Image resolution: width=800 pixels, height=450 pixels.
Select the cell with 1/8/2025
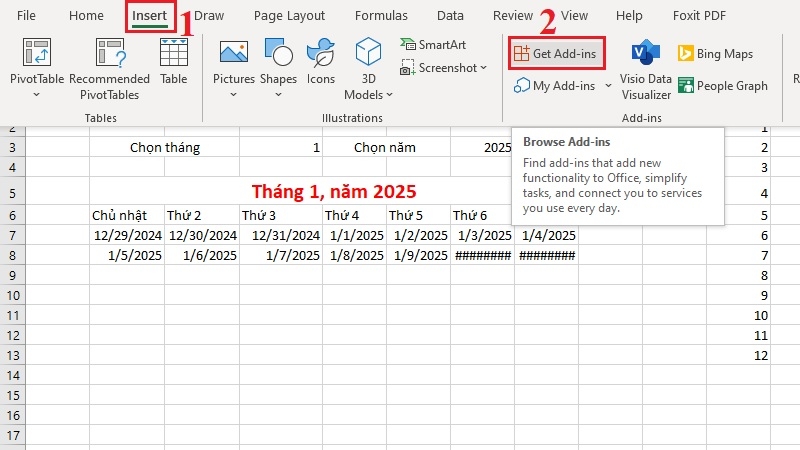click(355, 255)
